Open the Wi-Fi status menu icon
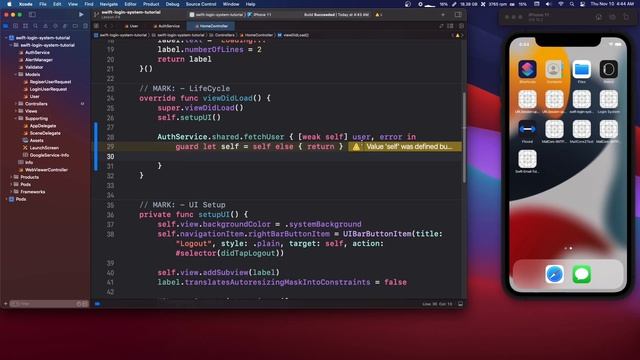This screenshot has height=360, width=640. tap(561, 4)
